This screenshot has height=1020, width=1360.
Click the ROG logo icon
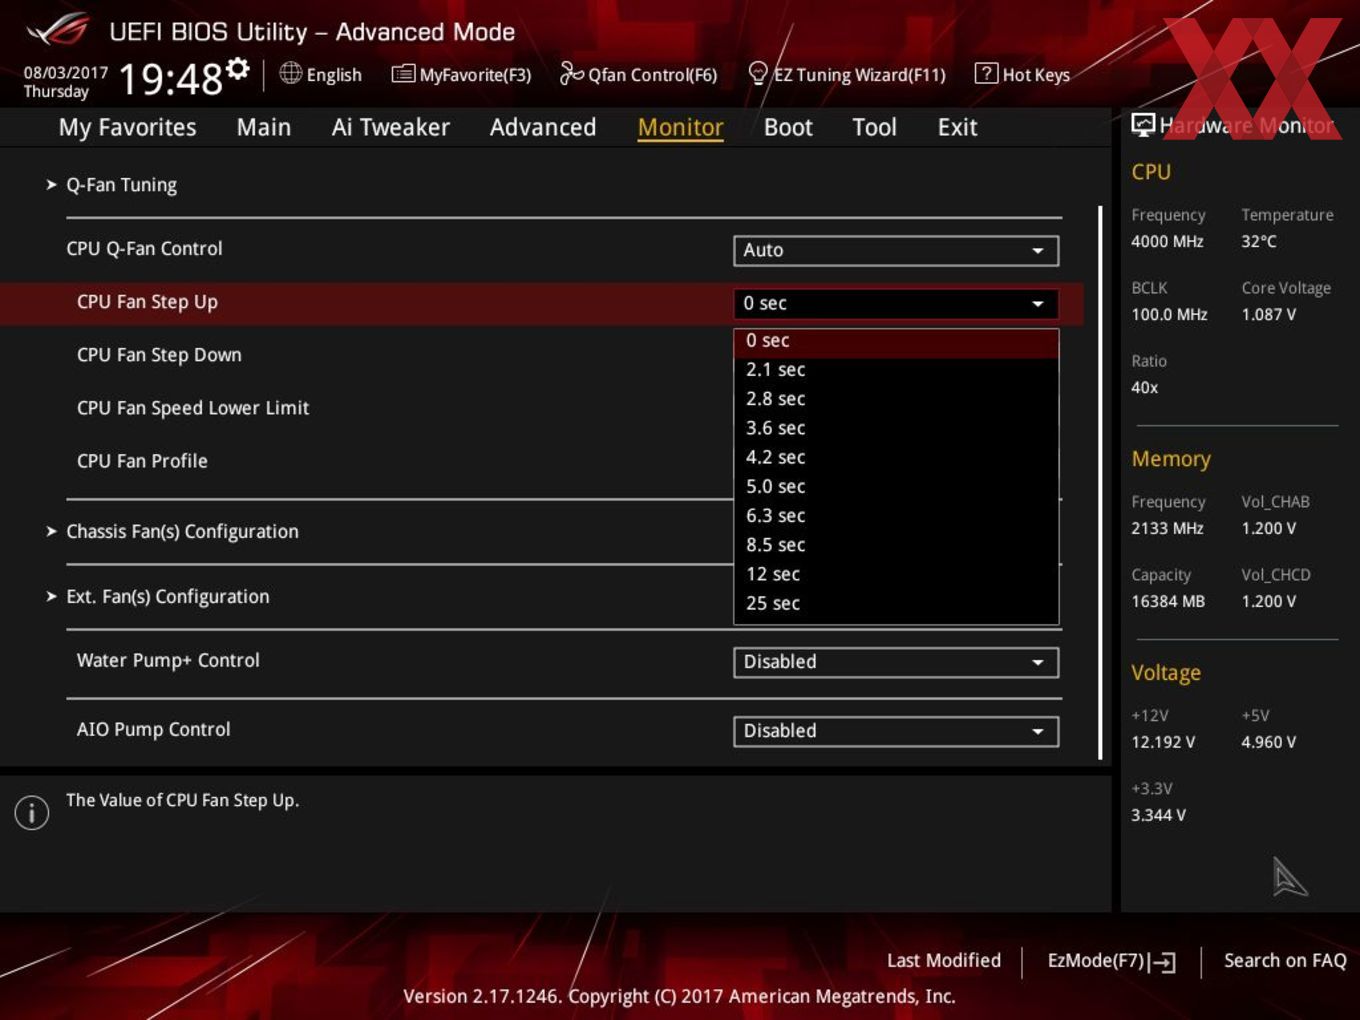(58, 30)
